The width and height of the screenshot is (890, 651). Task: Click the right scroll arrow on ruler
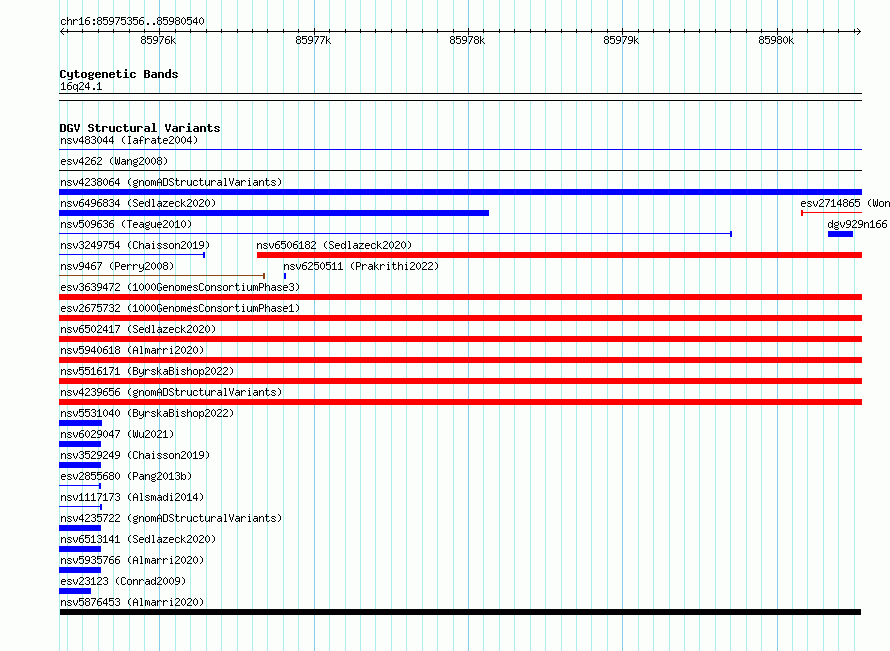(858, 31)
